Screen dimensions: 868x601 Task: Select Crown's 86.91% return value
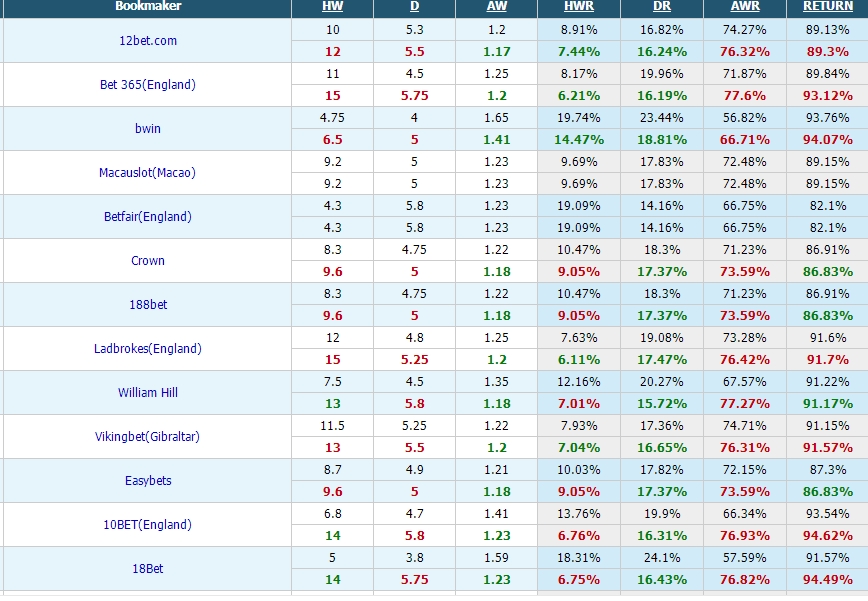pos(828,250)
